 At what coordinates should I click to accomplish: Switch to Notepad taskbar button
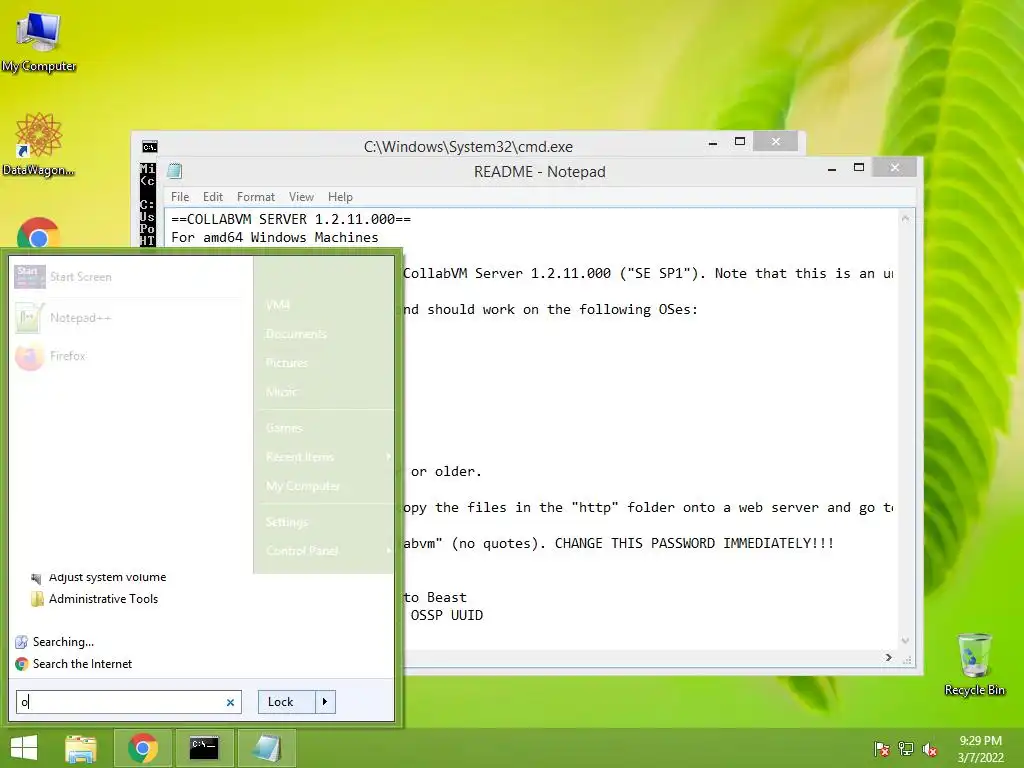[x=266, y=748]
